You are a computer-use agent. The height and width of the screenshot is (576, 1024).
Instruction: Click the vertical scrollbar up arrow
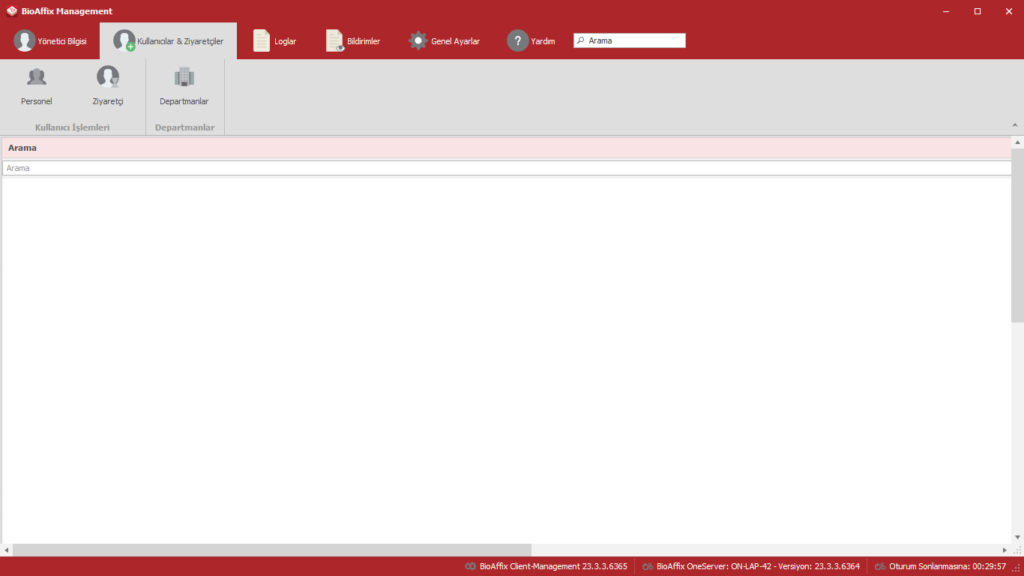coord(1017,142)
